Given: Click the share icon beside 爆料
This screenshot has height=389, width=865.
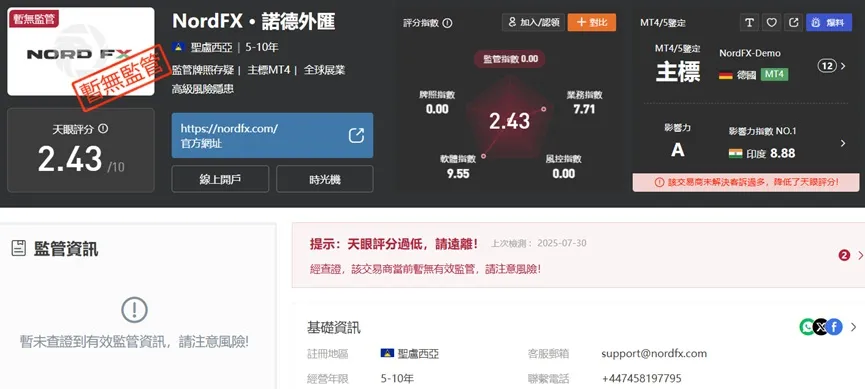Looking at the screenshot, I should tap(793, 23).
